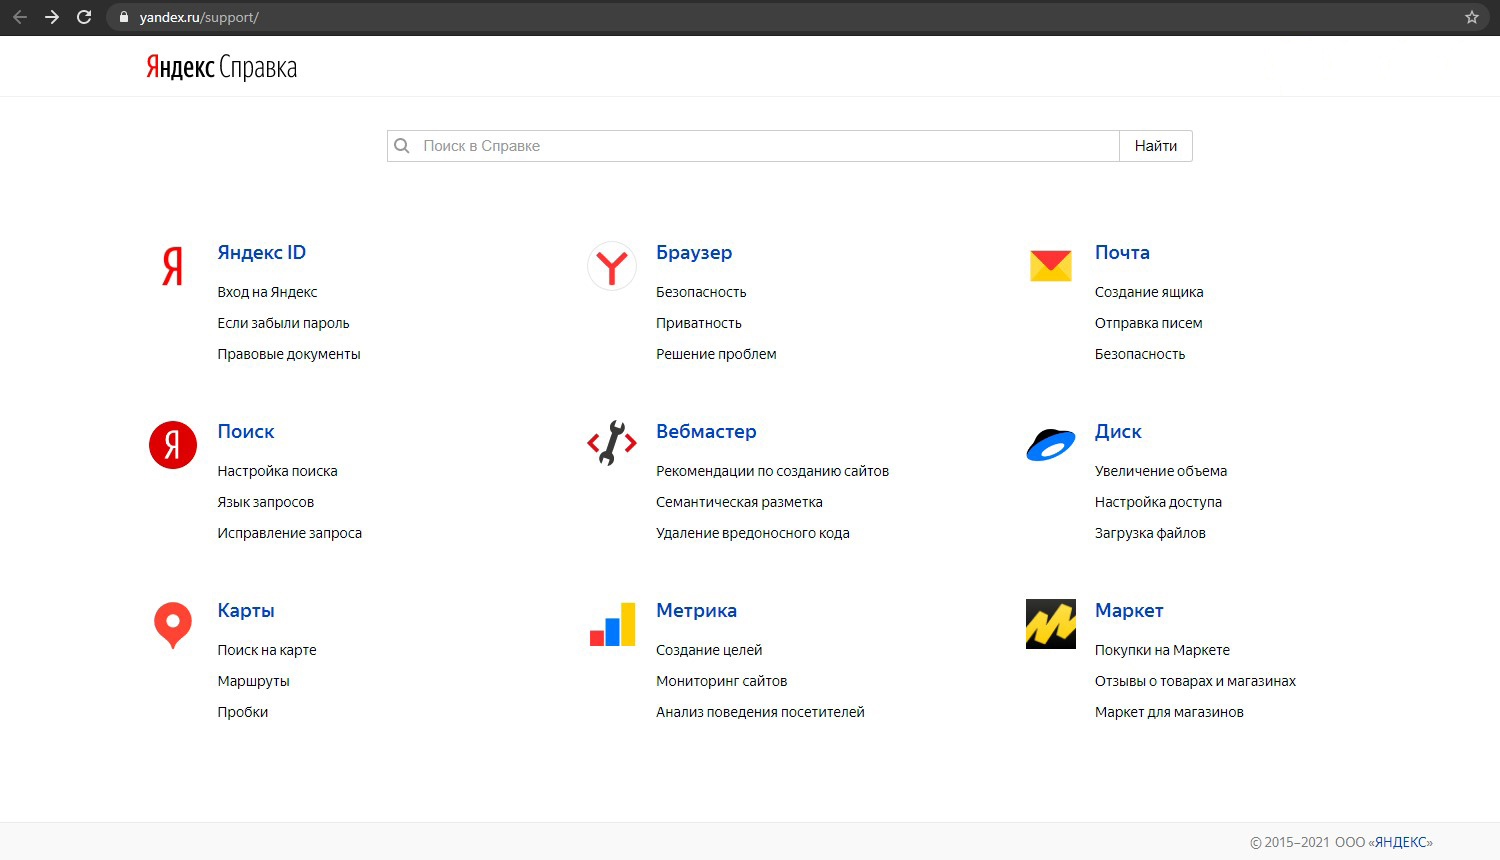Click the Вебмастер wrench icon
This screenshot has width=1500, height=860.
611,444
